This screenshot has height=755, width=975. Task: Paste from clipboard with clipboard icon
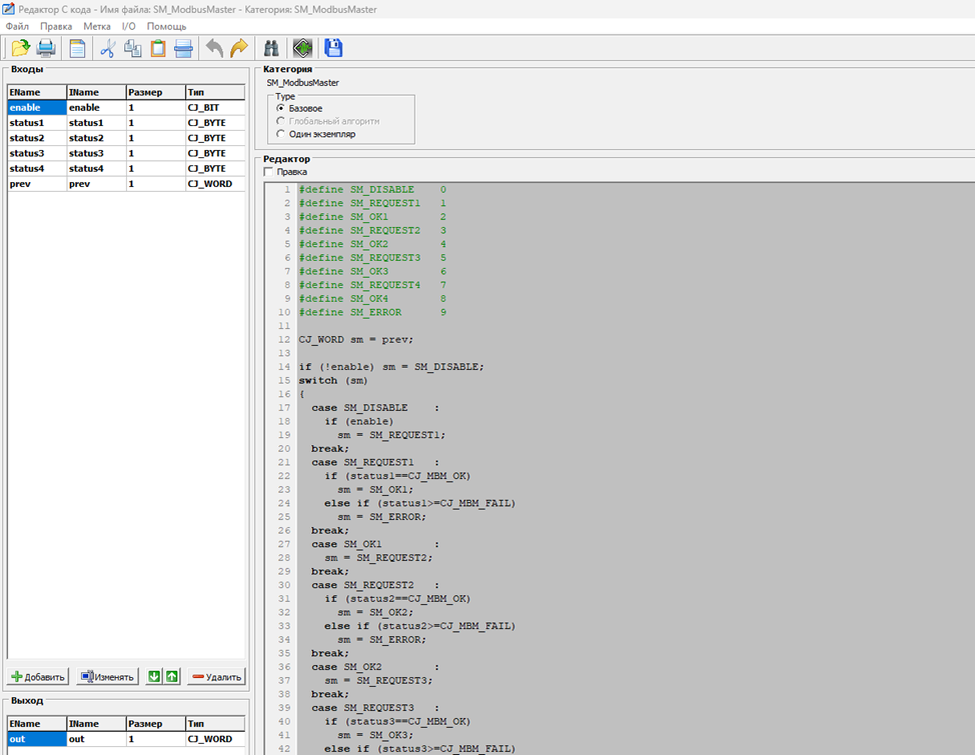(x=158, y=48)
